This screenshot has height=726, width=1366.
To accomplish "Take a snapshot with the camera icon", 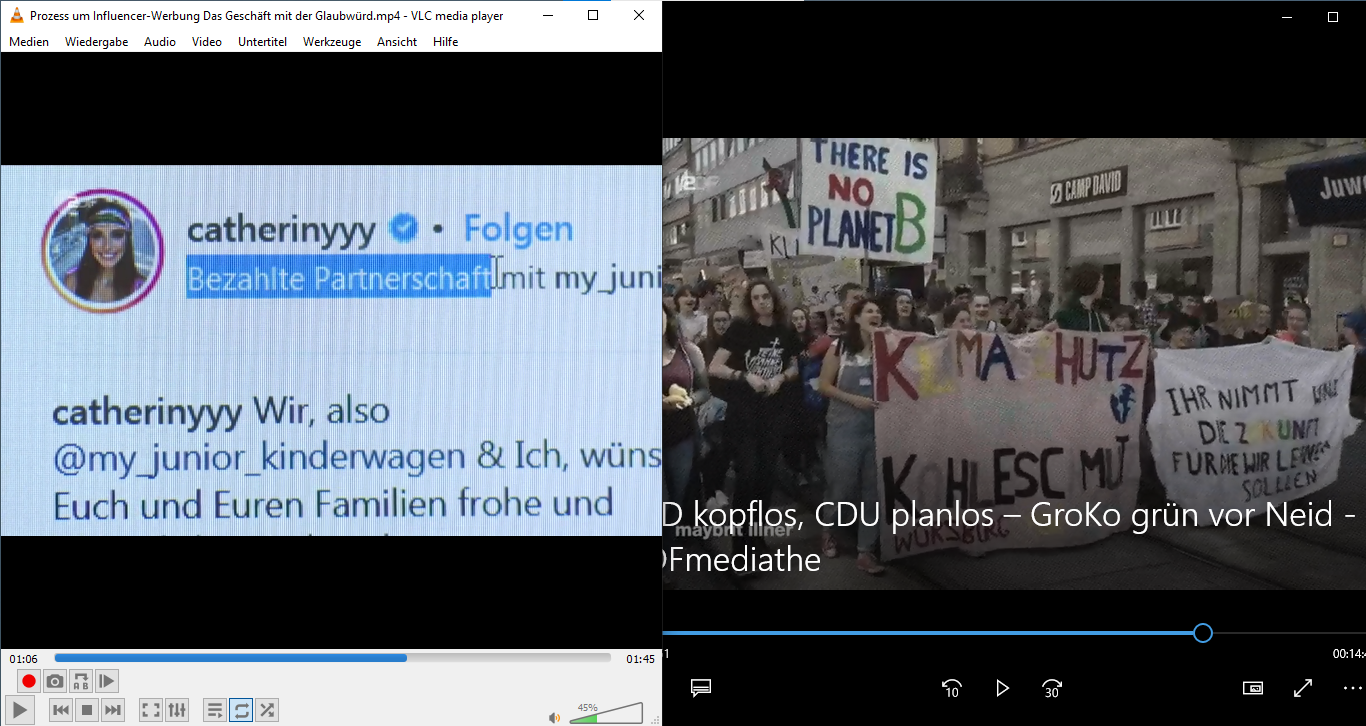I will point(55,681).
